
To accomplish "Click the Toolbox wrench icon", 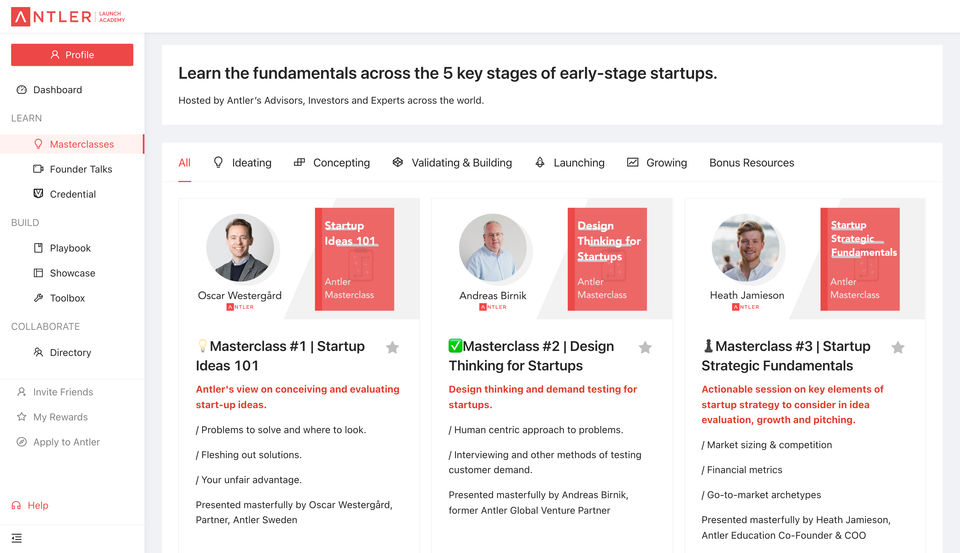I will 38,298.
